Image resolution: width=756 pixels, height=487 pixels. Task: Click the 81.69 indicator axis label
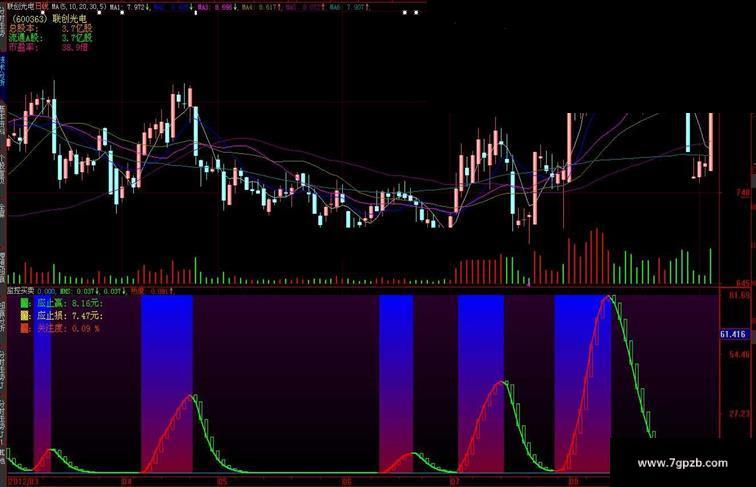click(x=740, y=295)
